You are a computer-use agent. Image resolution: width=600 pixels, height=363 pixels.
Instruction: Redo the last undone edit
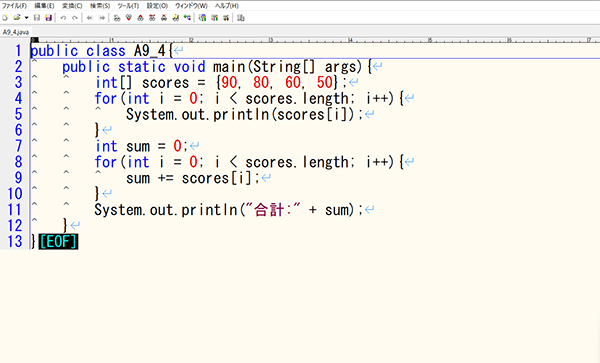(75, 18)
